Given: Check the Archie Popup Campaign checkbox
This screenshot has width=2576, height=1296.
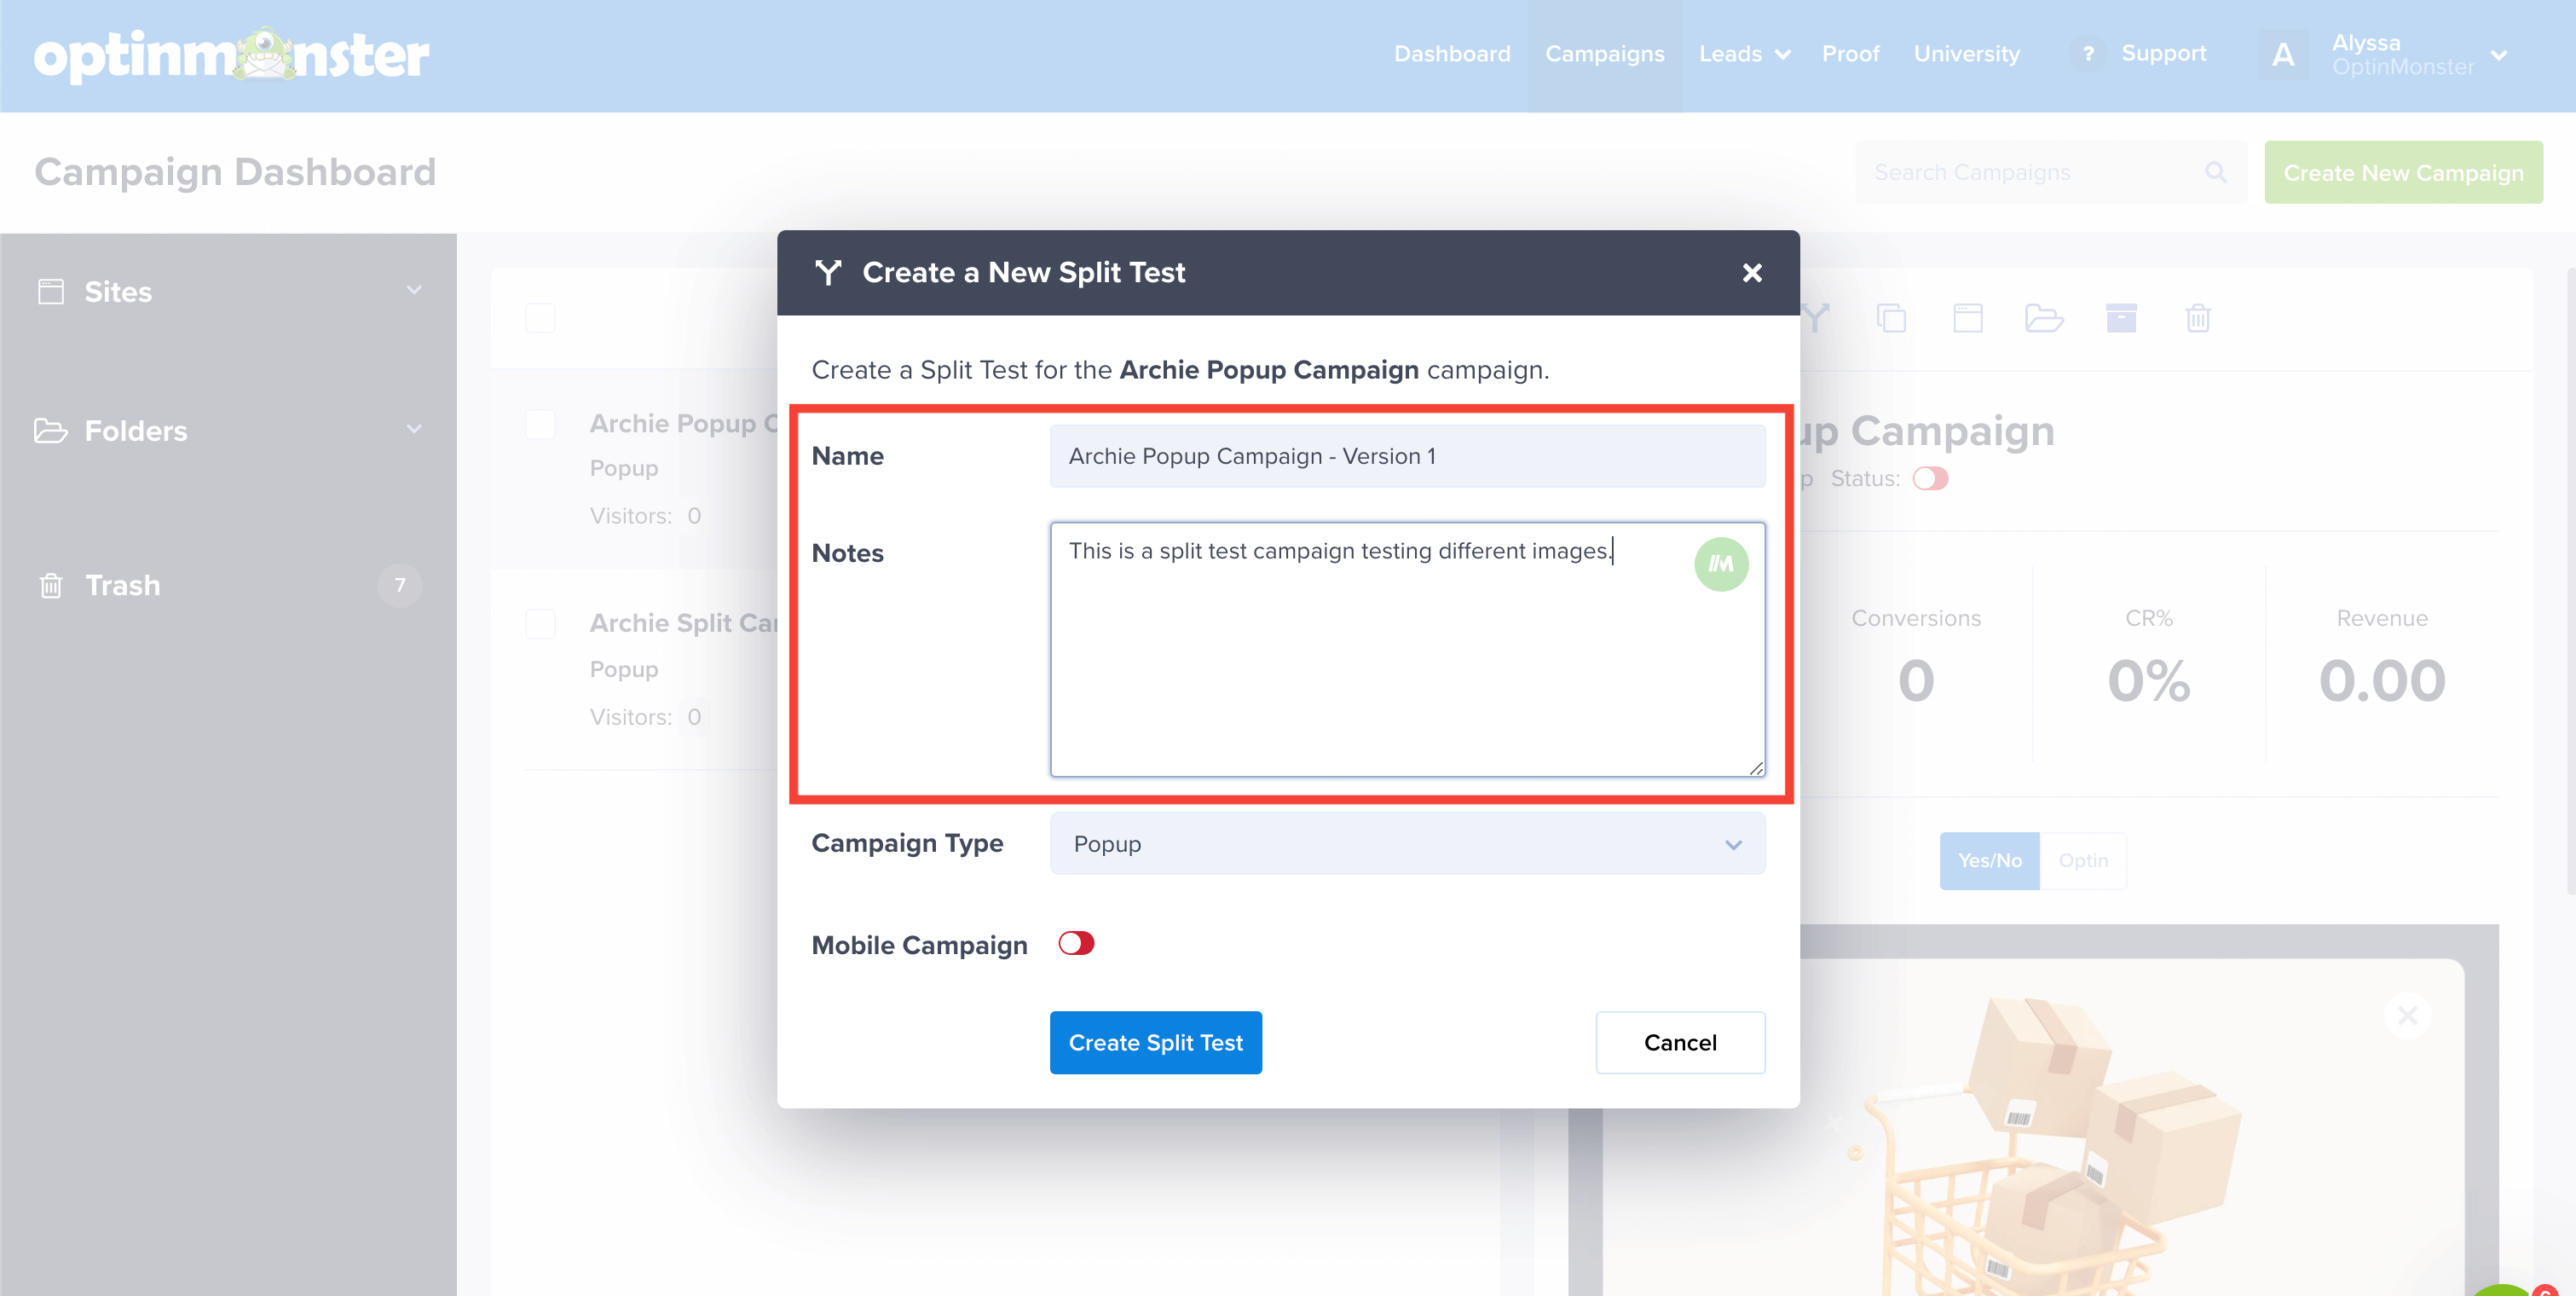Looking at the screenshot, I should coord(540,424).
